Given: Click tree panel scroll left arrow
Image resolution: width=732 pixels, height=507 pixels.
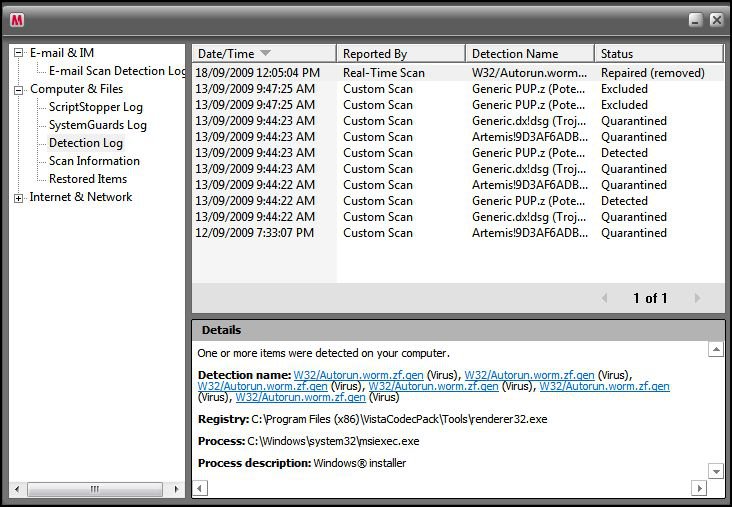Looking at the screenshot, I should [17, 489].
